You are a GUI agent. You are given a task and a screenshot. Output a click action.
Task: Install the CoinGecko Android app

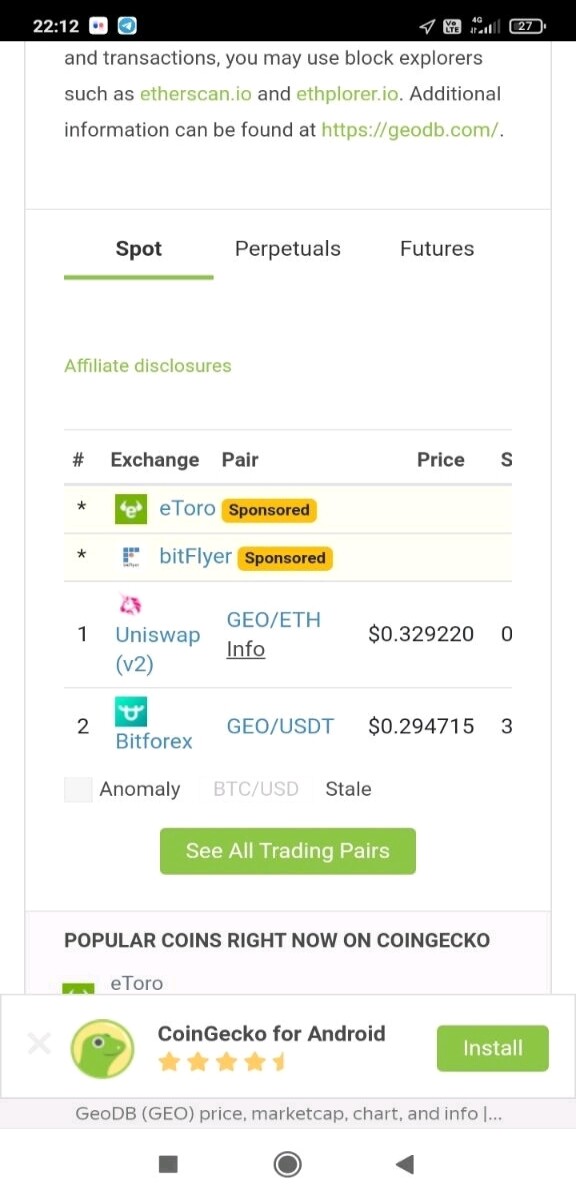click(493, 1048)
